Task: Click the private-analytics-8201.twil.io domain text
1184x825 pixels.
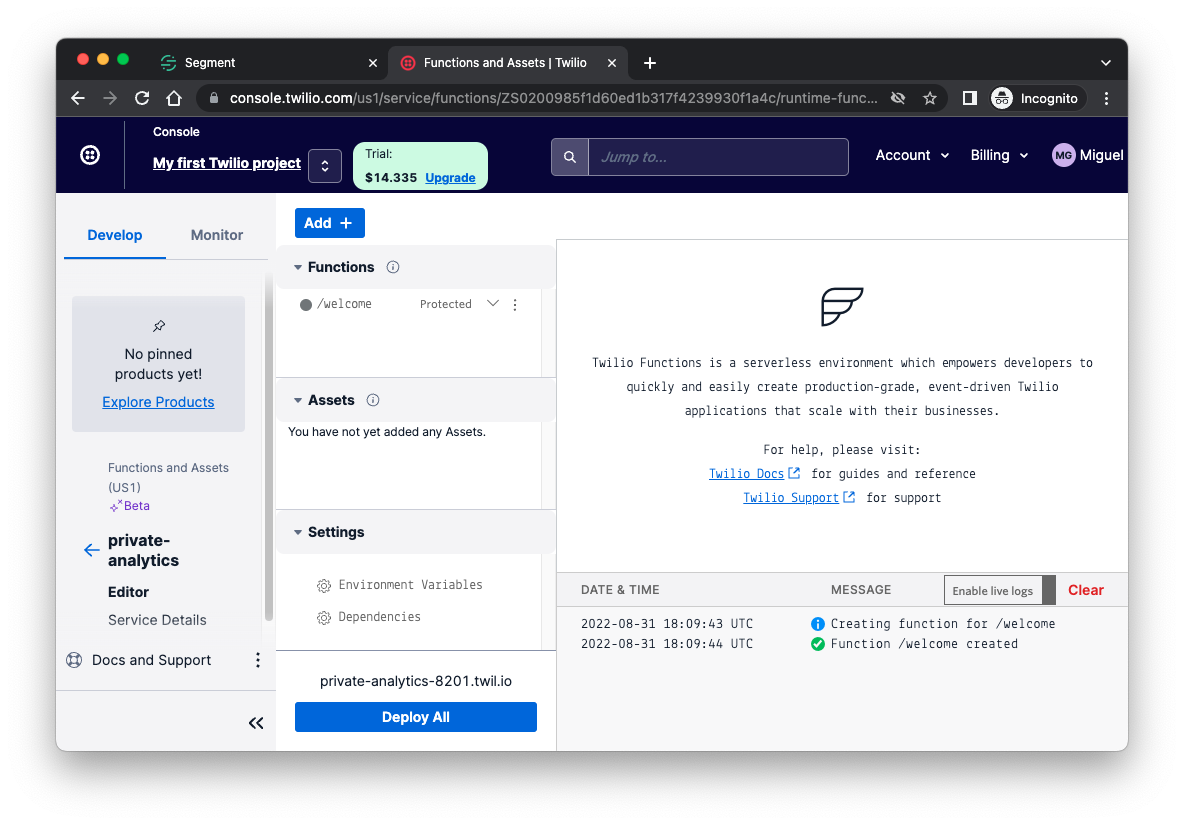Action: click(x=415, y=682)
